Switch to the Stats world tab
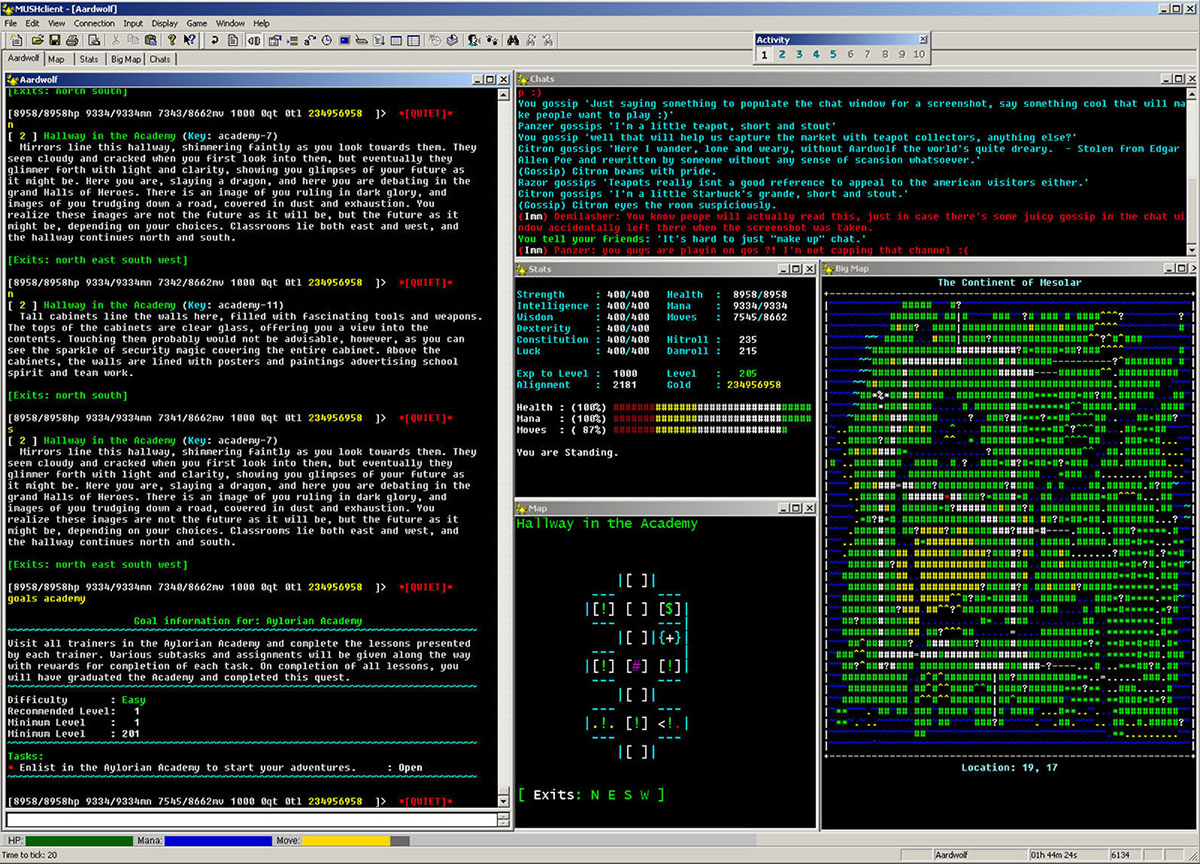1200x864 pixels. [x=89, y=59]
